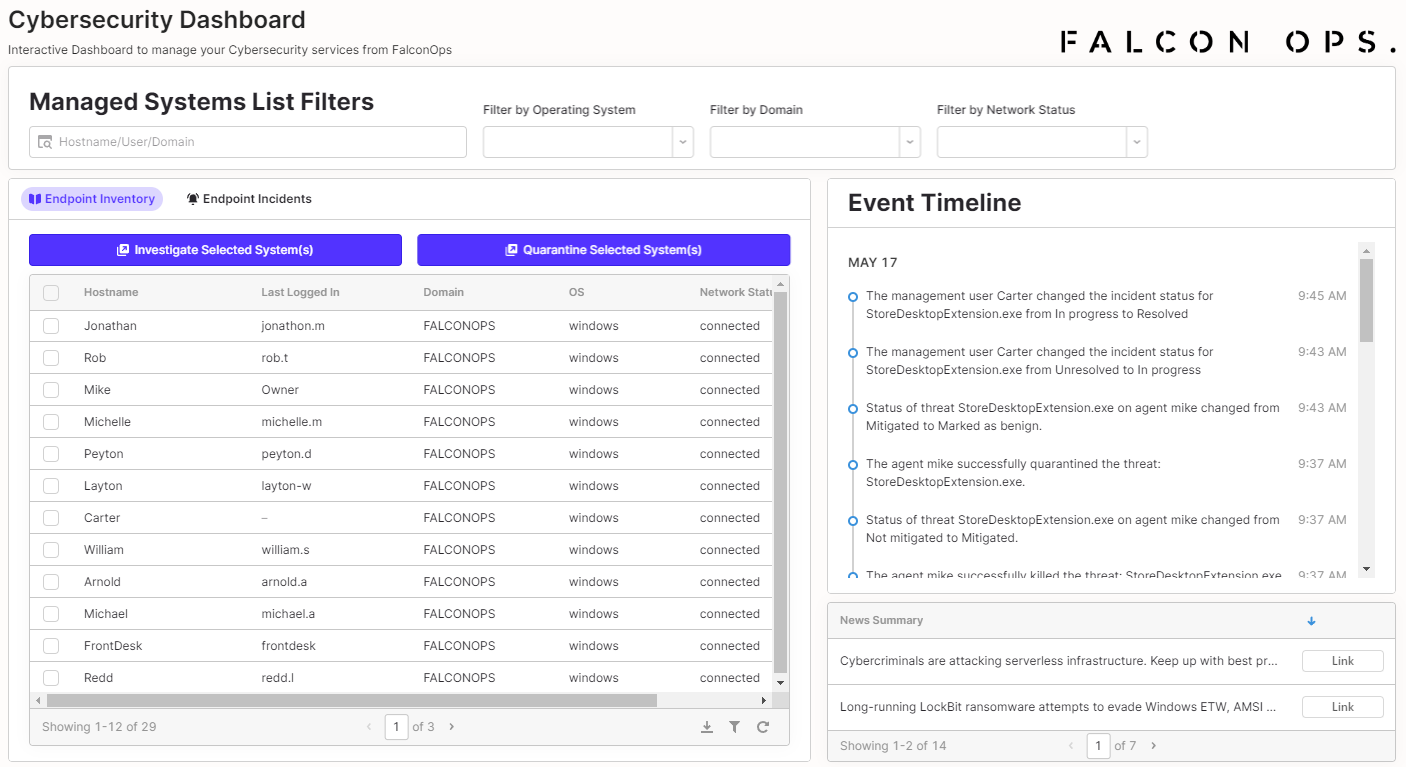Click the download icon below the systems table
1406x767 pixels.
pyautogui.click(x=707, y=727)
